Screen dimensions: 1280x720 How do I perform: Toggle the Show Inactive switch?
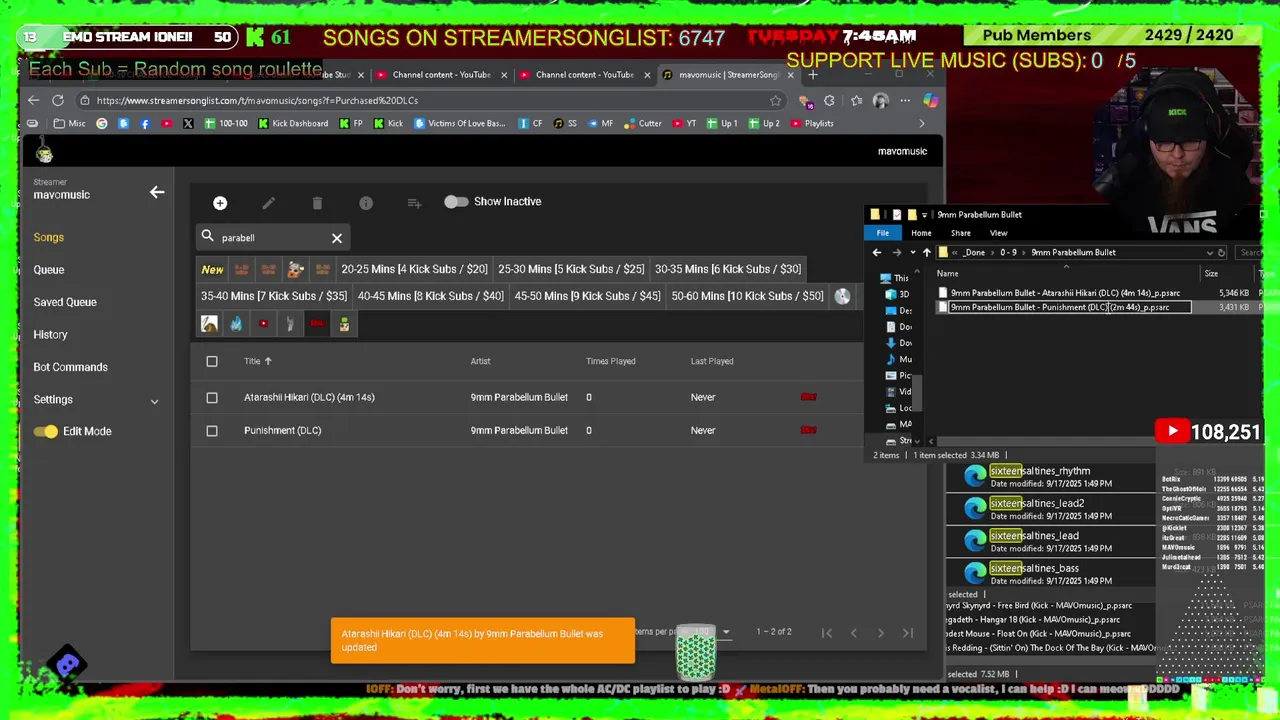pos(456,202)
